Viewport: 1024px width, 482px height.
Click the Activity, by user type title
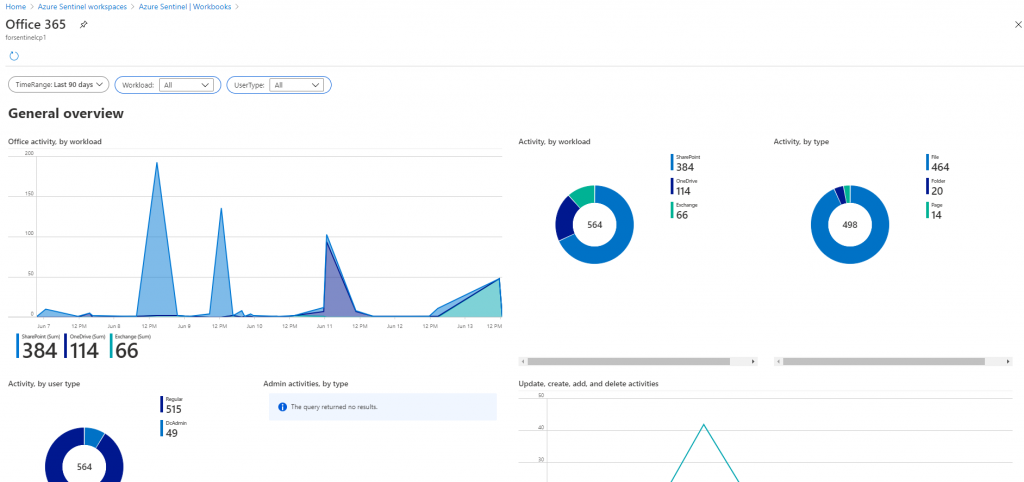point(44,384)
